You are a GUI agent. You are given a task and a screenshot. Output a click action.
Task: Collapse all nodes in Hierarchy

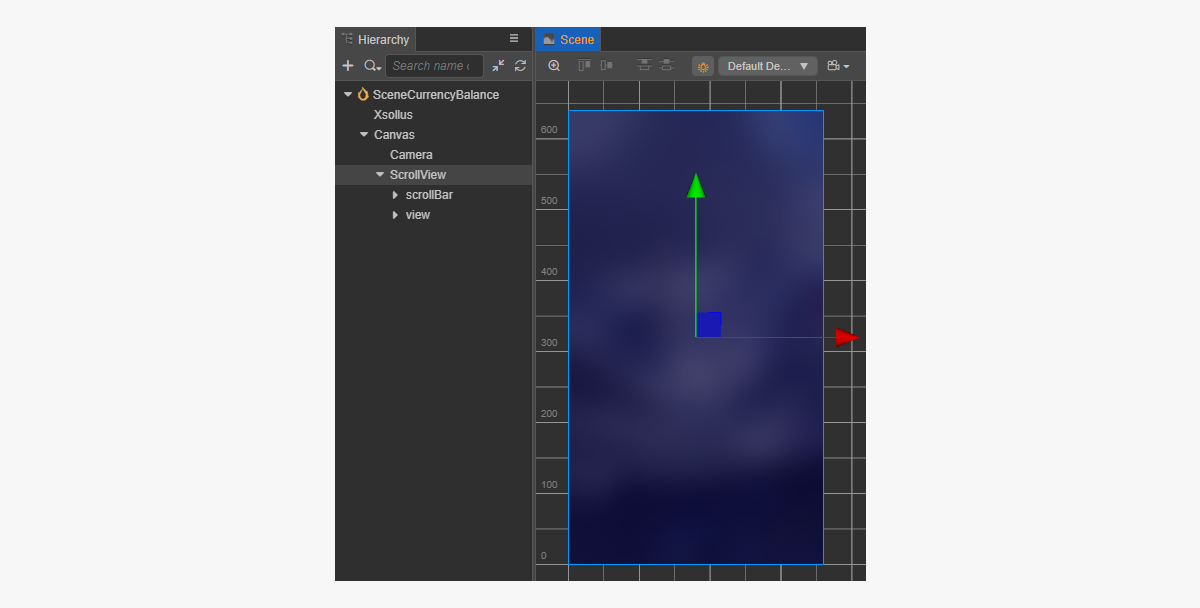point(498,66)
